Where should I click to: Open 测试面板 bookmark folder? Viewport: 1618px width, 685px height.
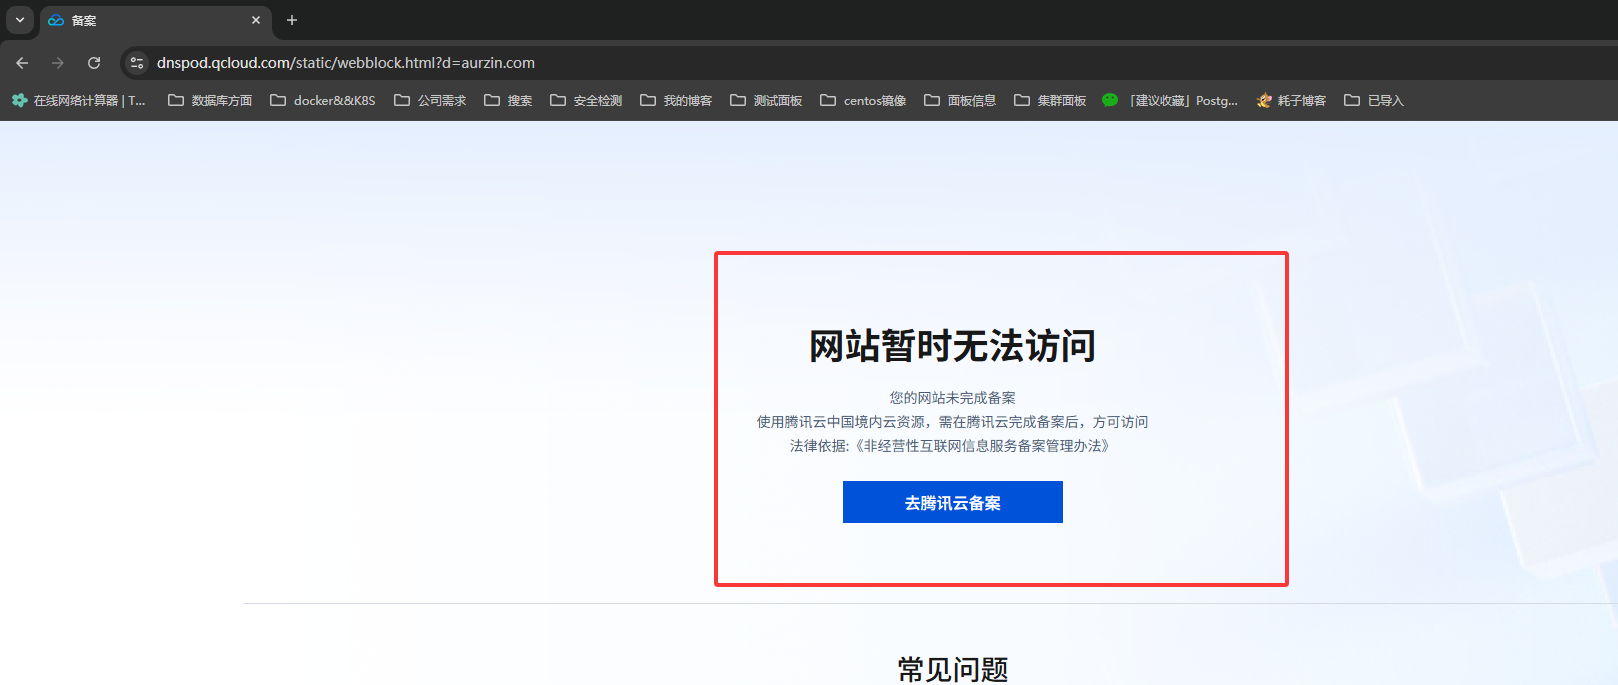pos(766,101)
